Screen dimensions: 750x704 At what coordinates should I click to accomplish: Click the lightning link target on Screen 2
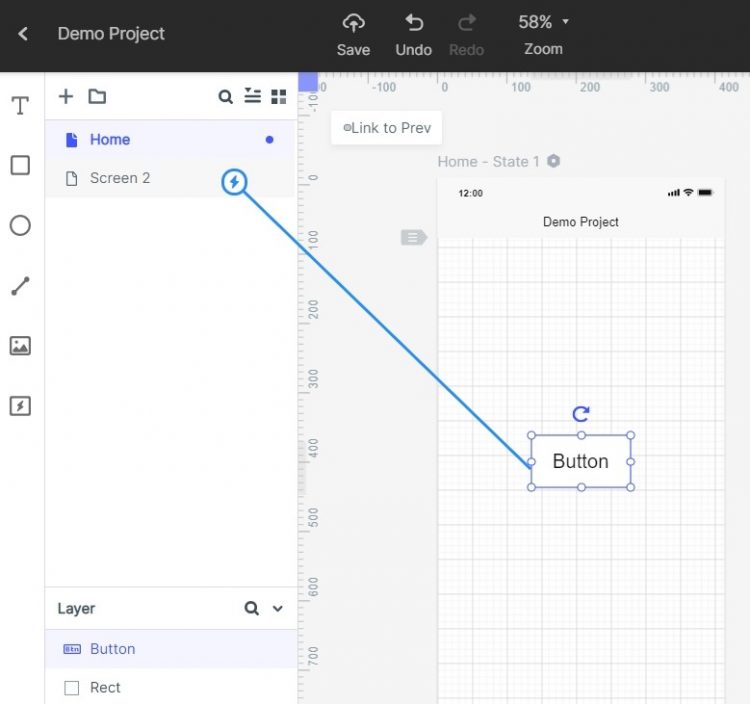234,182
